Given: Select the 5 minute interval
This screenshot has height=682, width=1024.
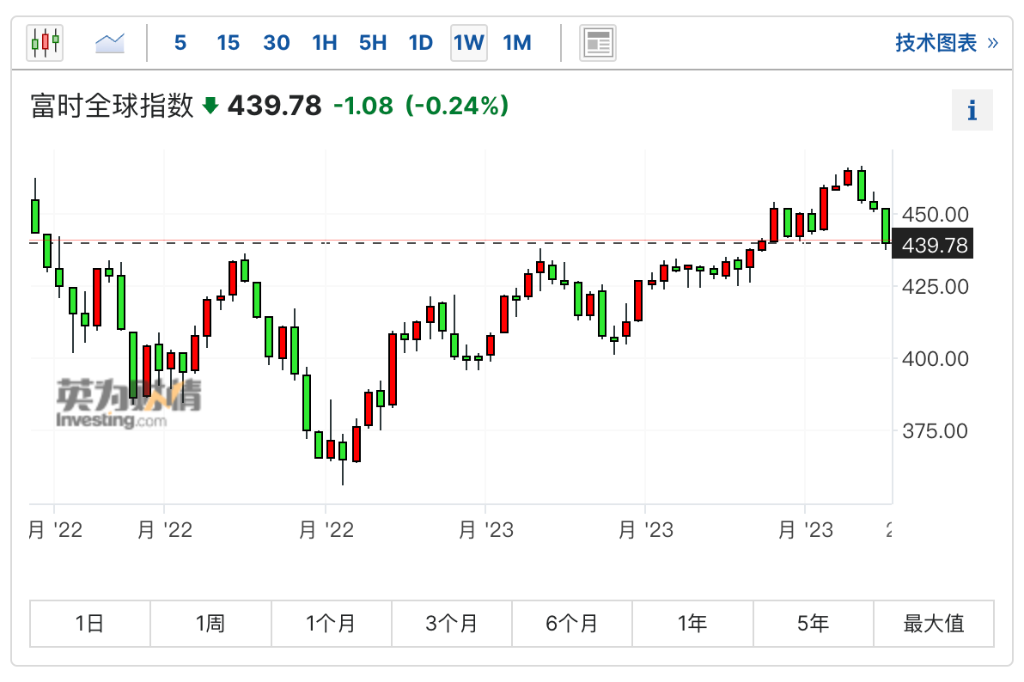Looking at the screenshot, I should tap(180, 43).
